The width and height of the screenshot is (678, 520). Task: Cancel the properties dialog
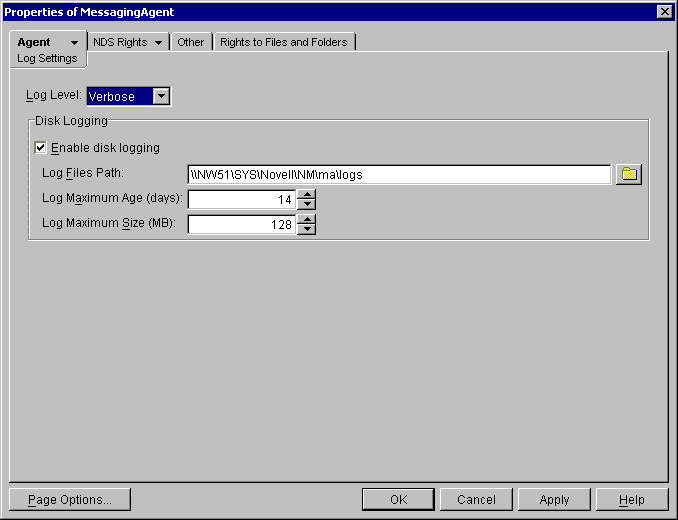476,500
